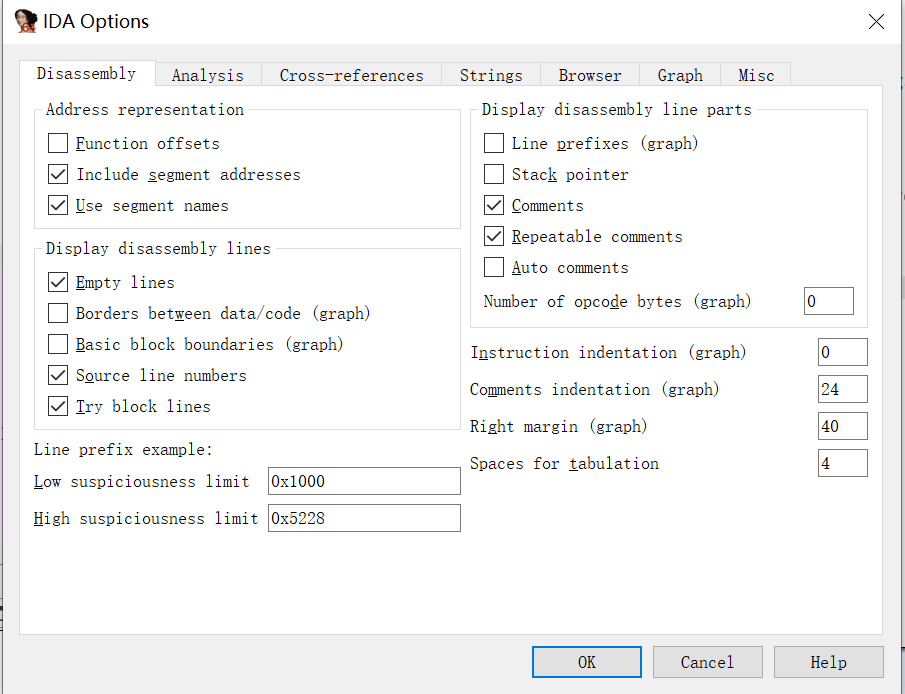Uncheck Try block lines
Screen dimensions: 905x694
[58, 406]
